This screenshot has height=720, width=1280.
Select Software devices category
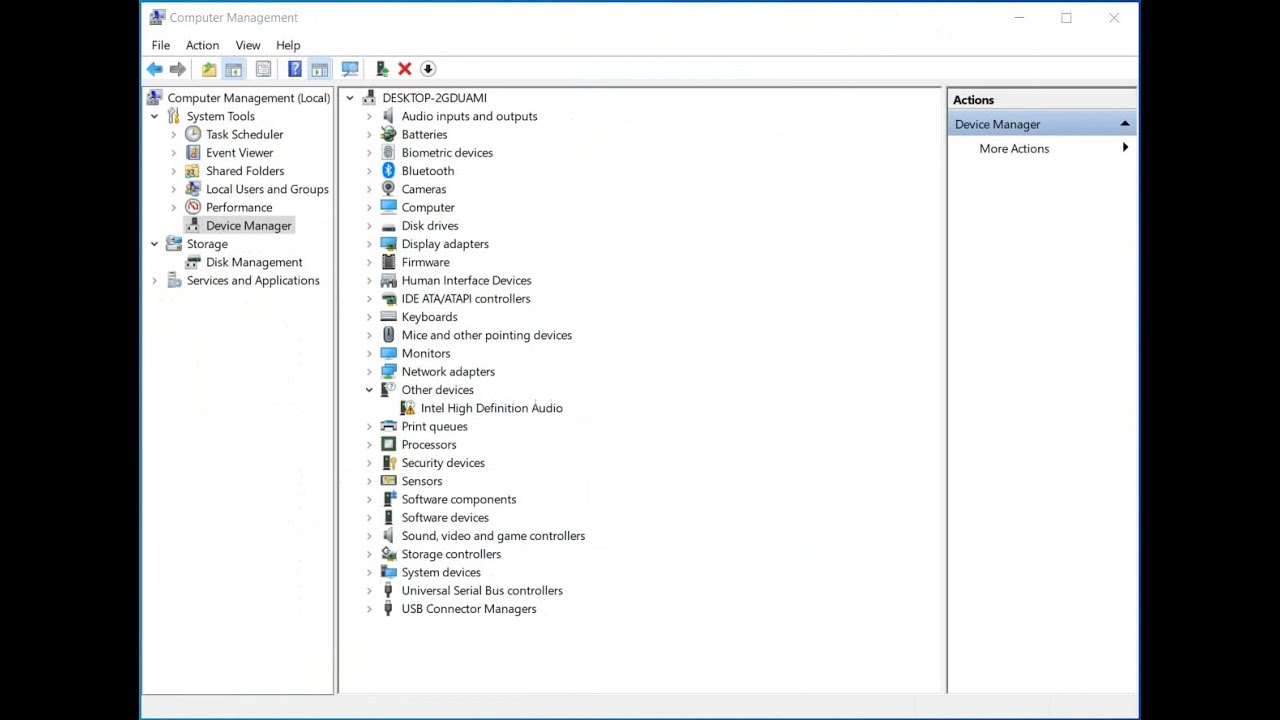tap(445, 517)
